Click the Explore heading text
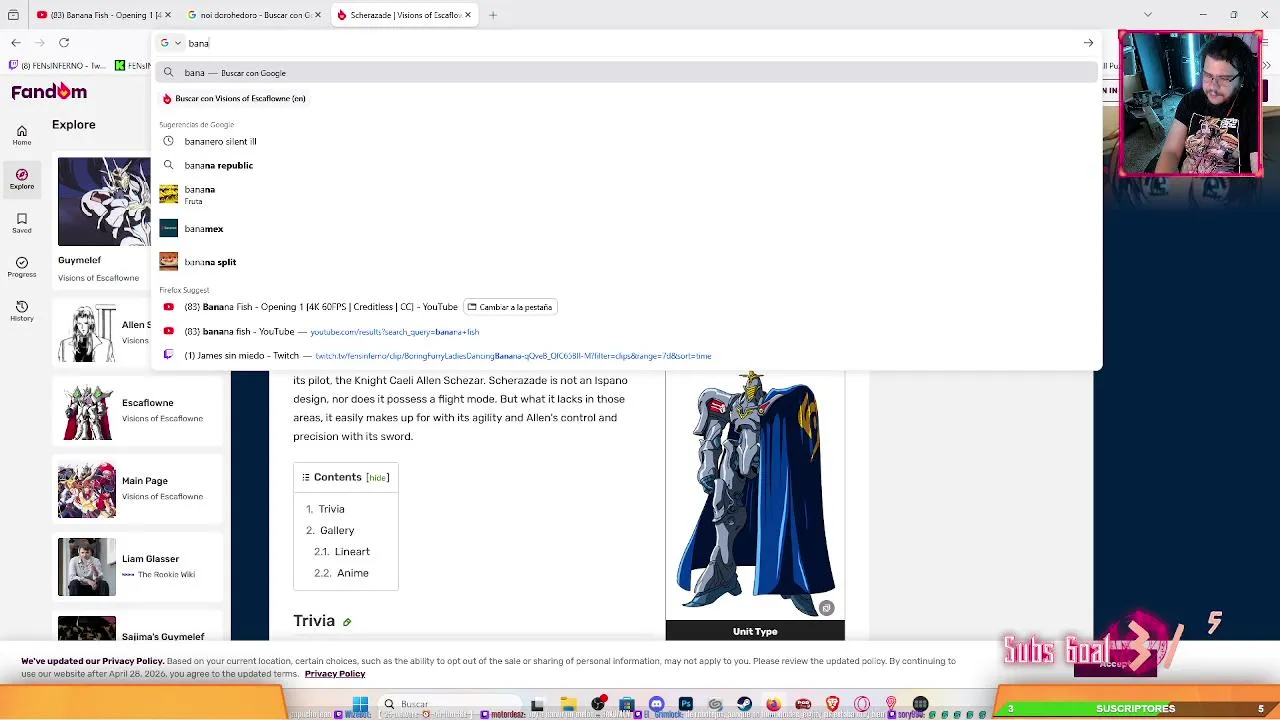The height and width of the screenshot is (720, 1280). pyautogui.click(x=74, y=125)
